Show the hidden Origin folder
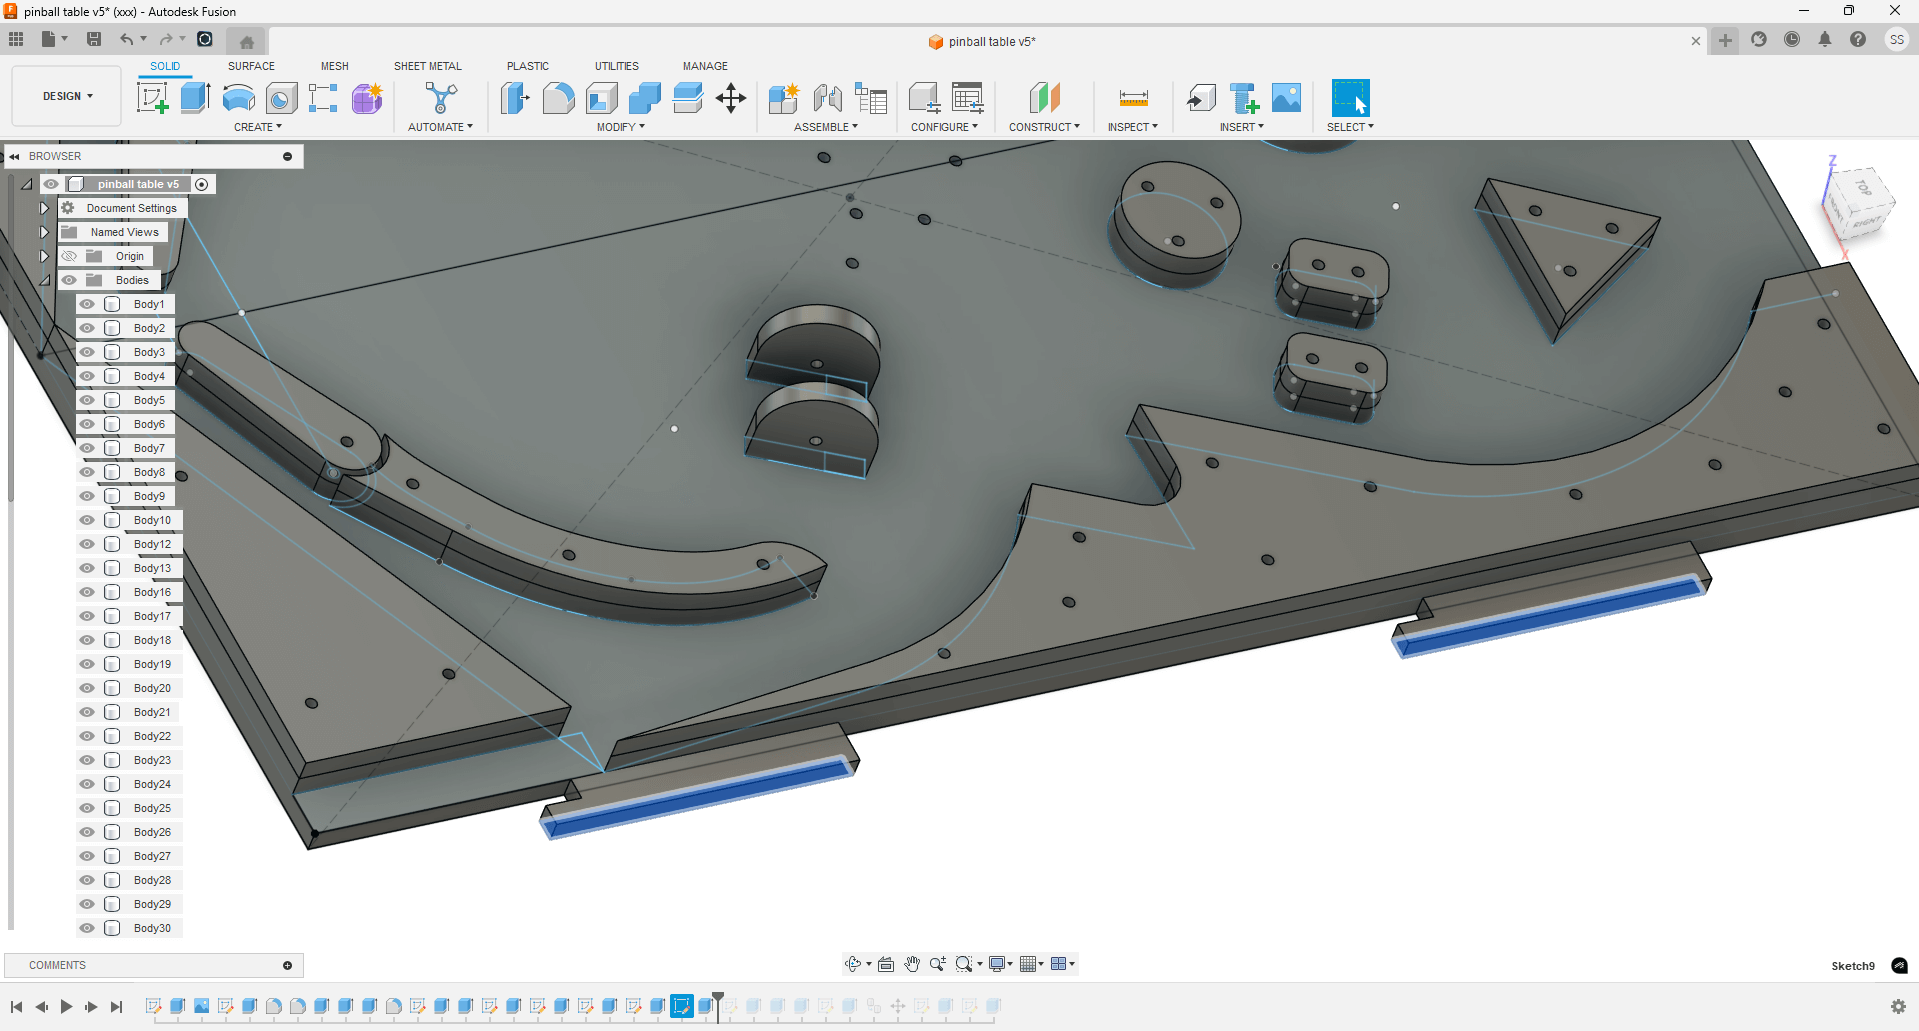1919x1031 pixels. pyautogui.click(x=69, y=256)
